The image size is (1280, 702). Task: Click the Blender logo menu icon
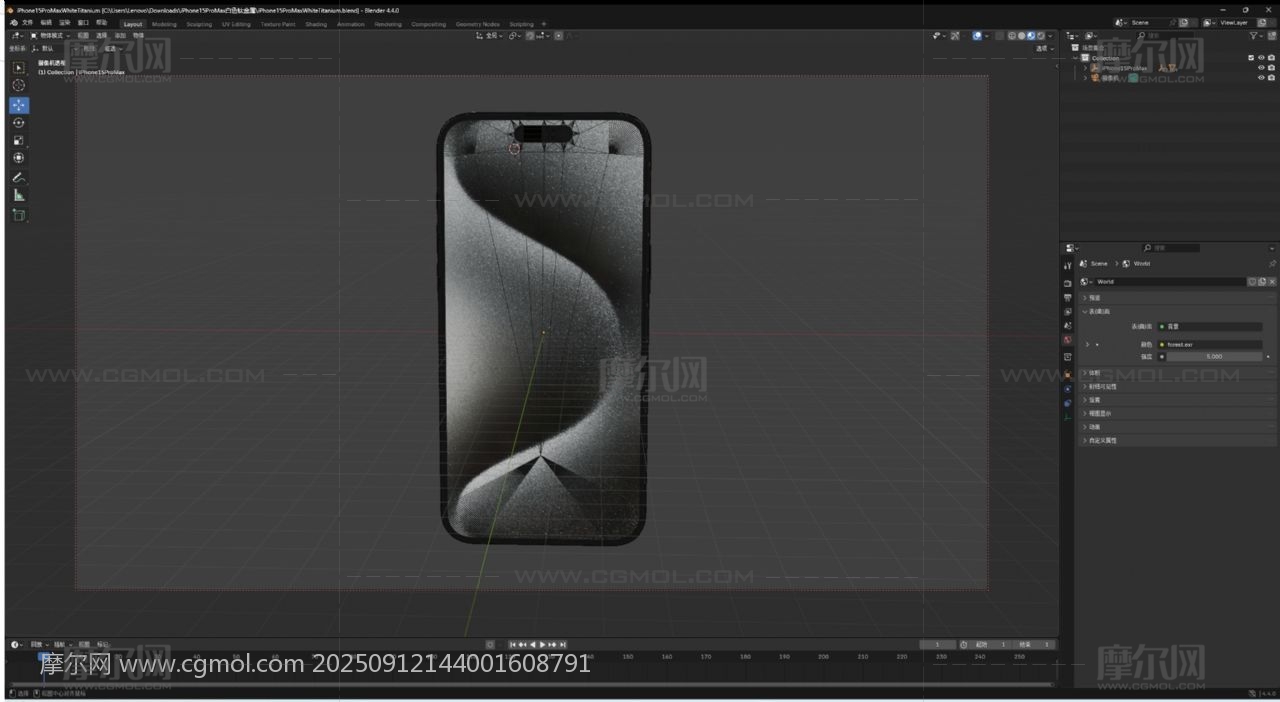13,23
